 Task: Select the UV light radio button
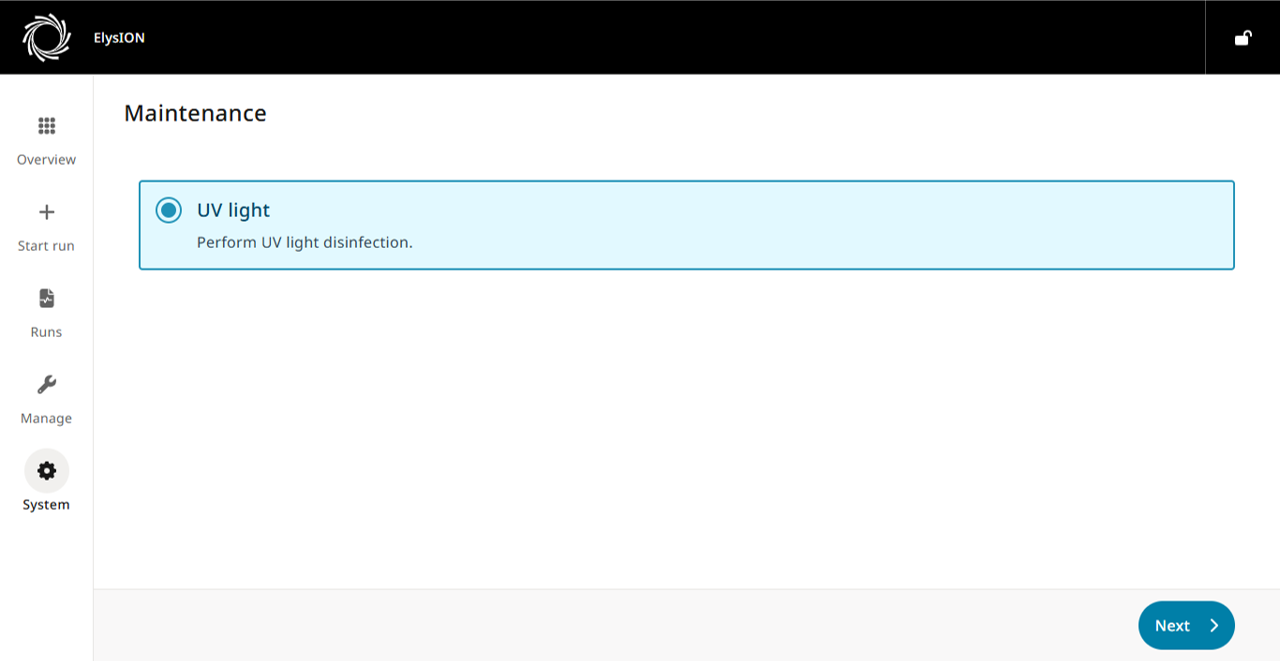pyautogui.click(x=168, y=210)
